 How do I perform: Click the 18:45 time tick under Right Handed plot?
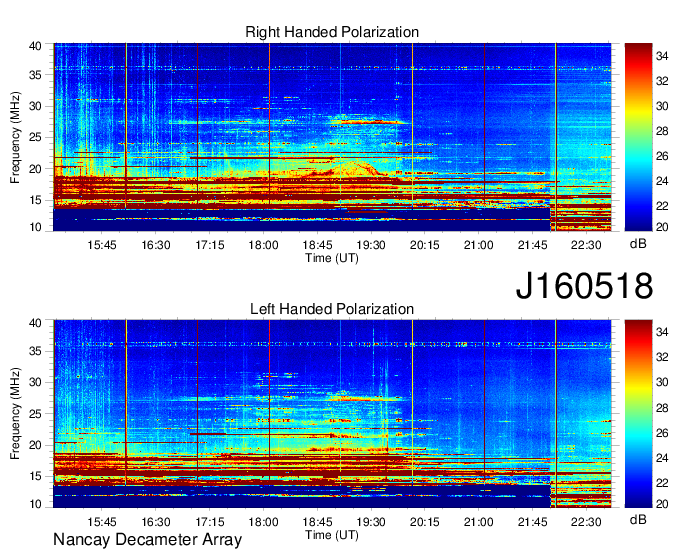click(317, 245)
